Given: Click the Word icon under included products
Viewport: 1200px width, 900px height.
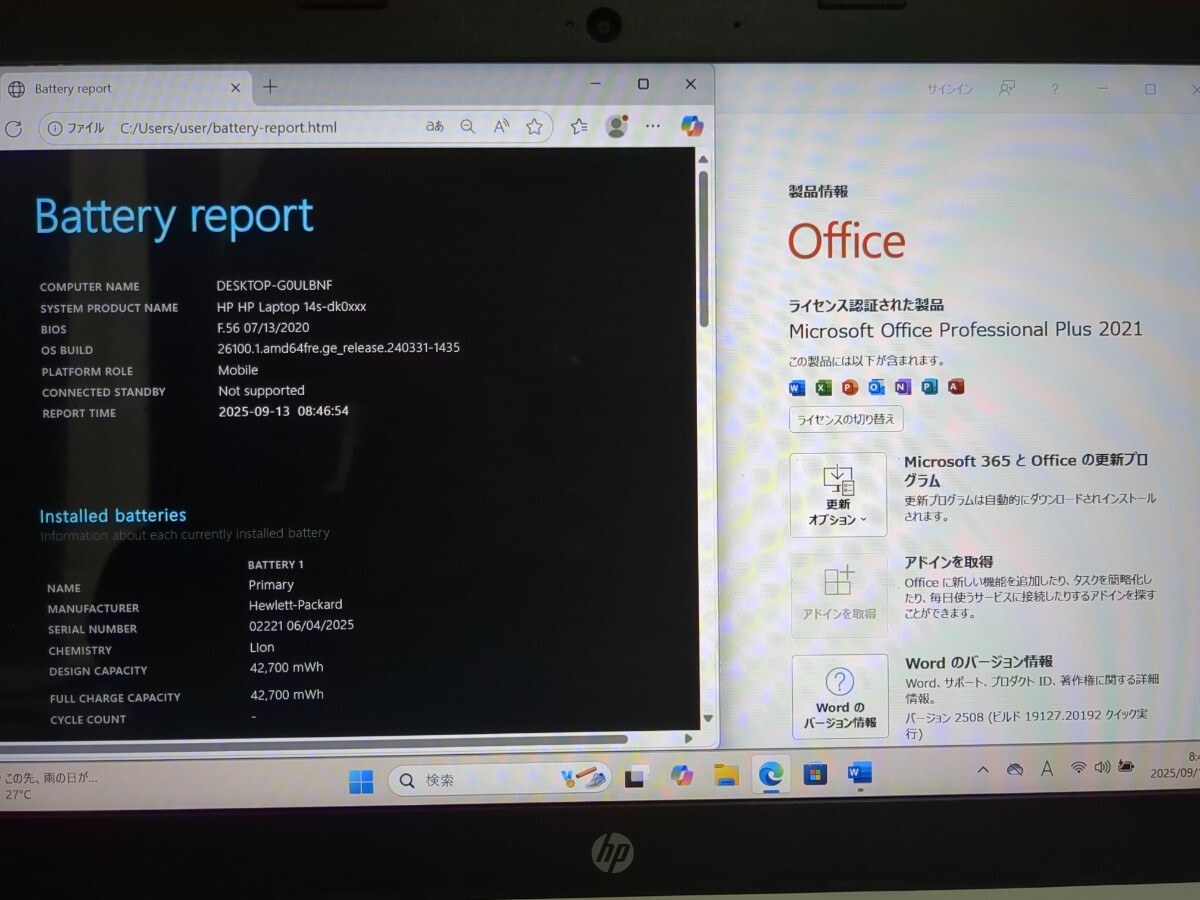Looking at the screenshot, I should [x=797, y=387].
